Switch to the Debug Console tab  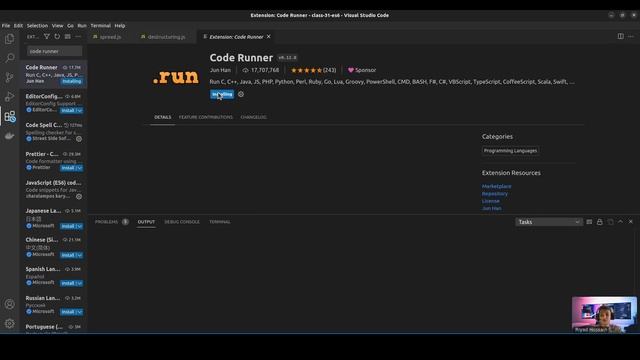(182, 222)
